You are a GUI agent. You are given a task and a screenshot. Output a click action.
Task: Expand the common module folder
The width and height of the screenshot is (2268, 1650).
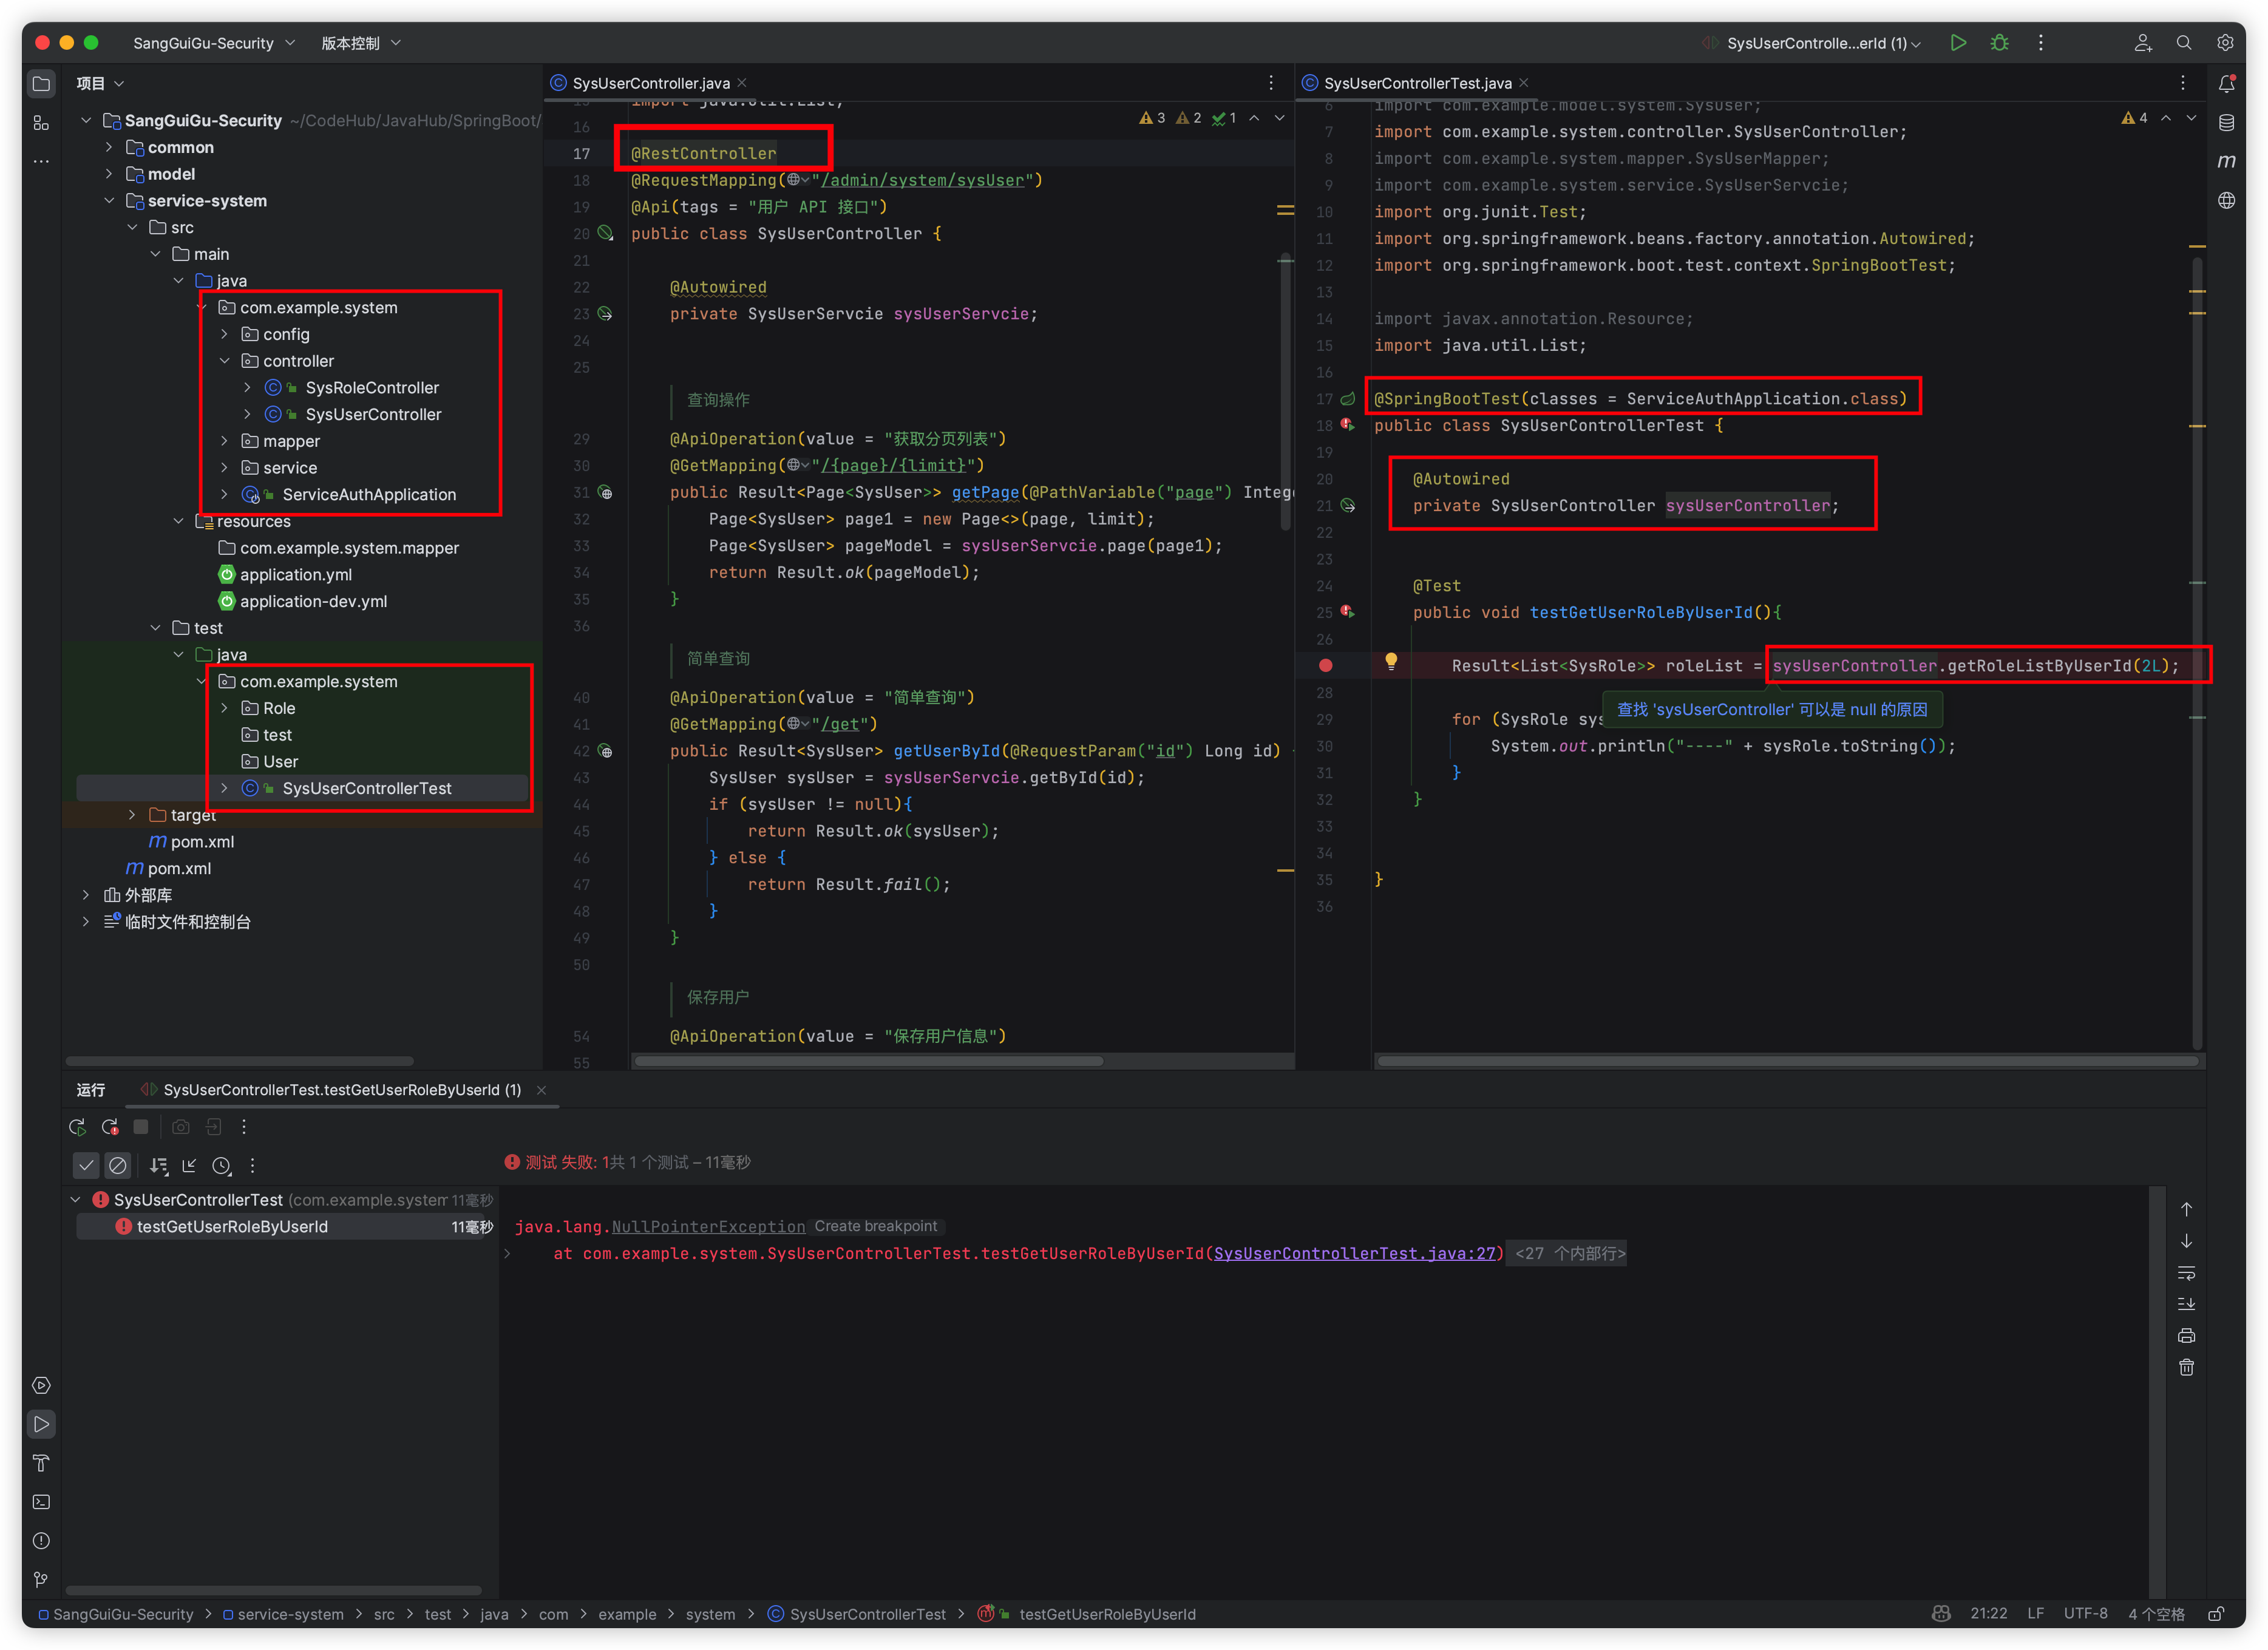109,147
